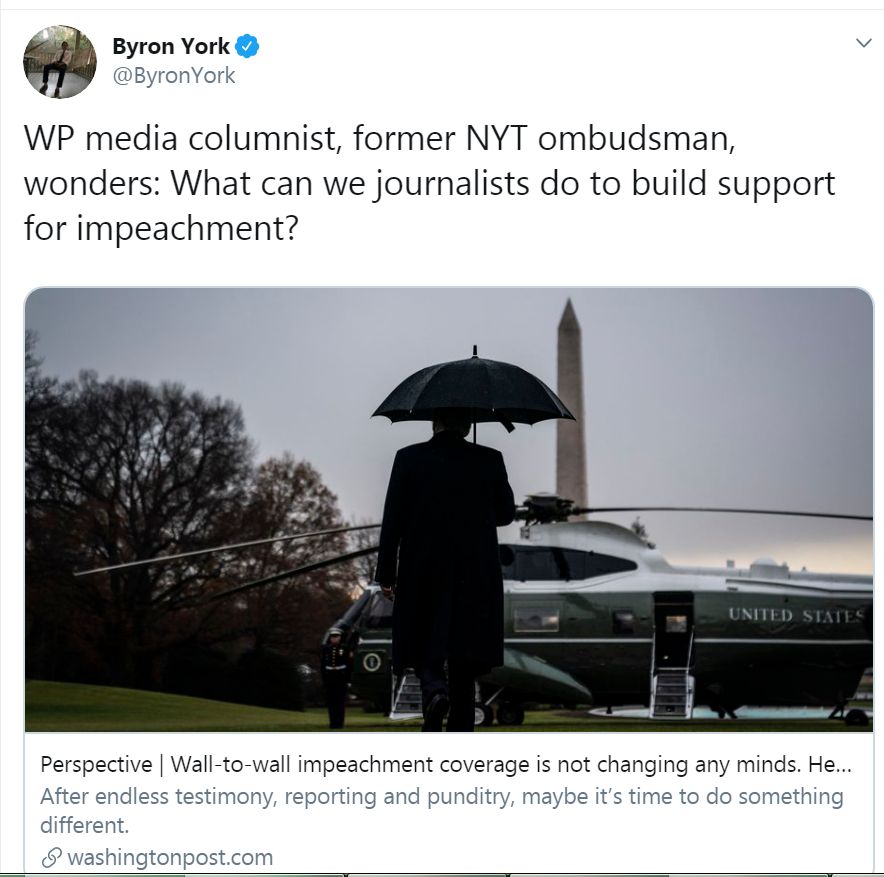Click the 'After endless testimony' card description
The image size is (884, 877).
441,810
